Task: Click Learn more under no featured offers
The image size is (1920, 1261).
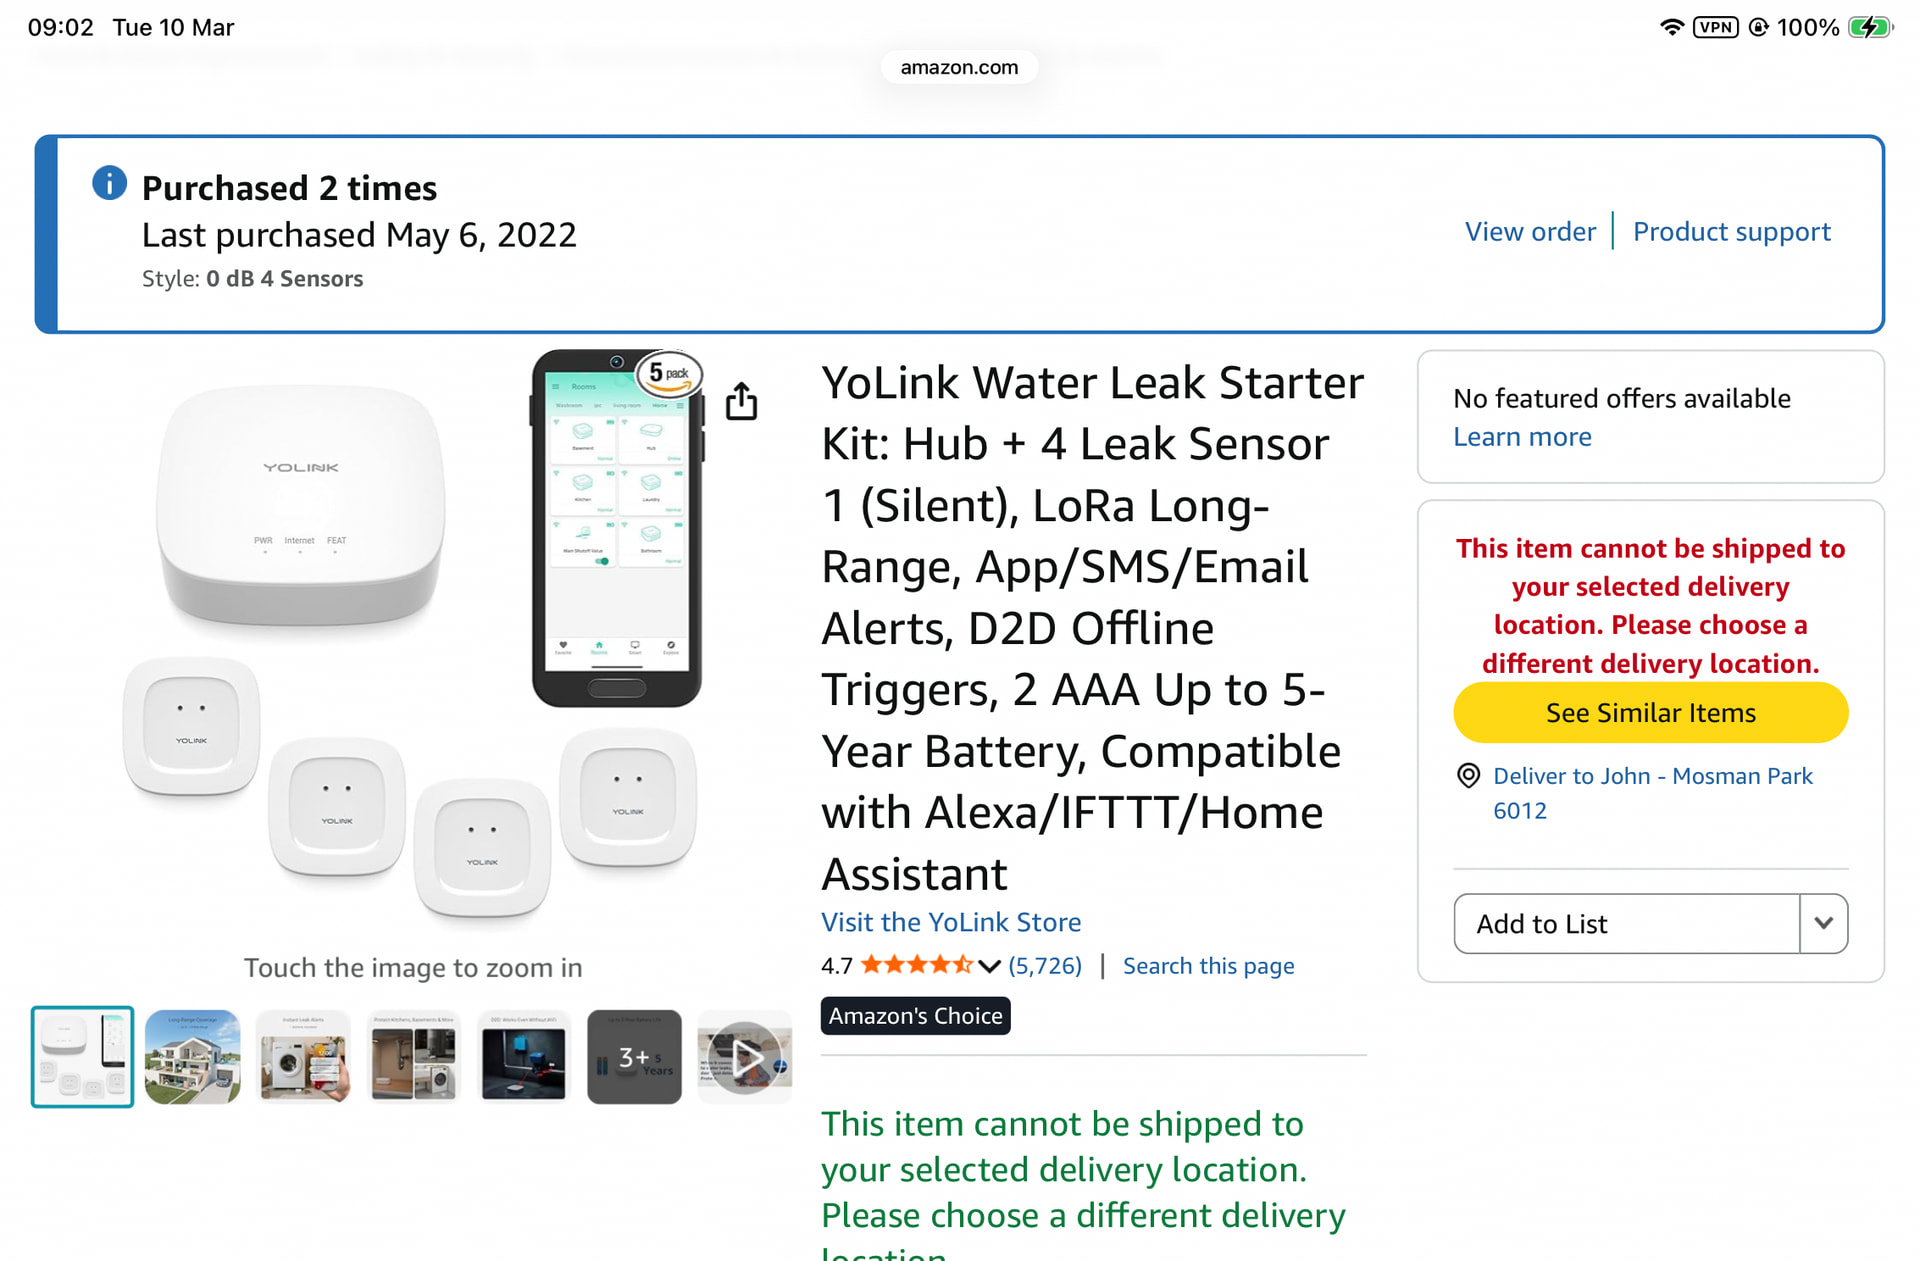Action: (1522, 437)
